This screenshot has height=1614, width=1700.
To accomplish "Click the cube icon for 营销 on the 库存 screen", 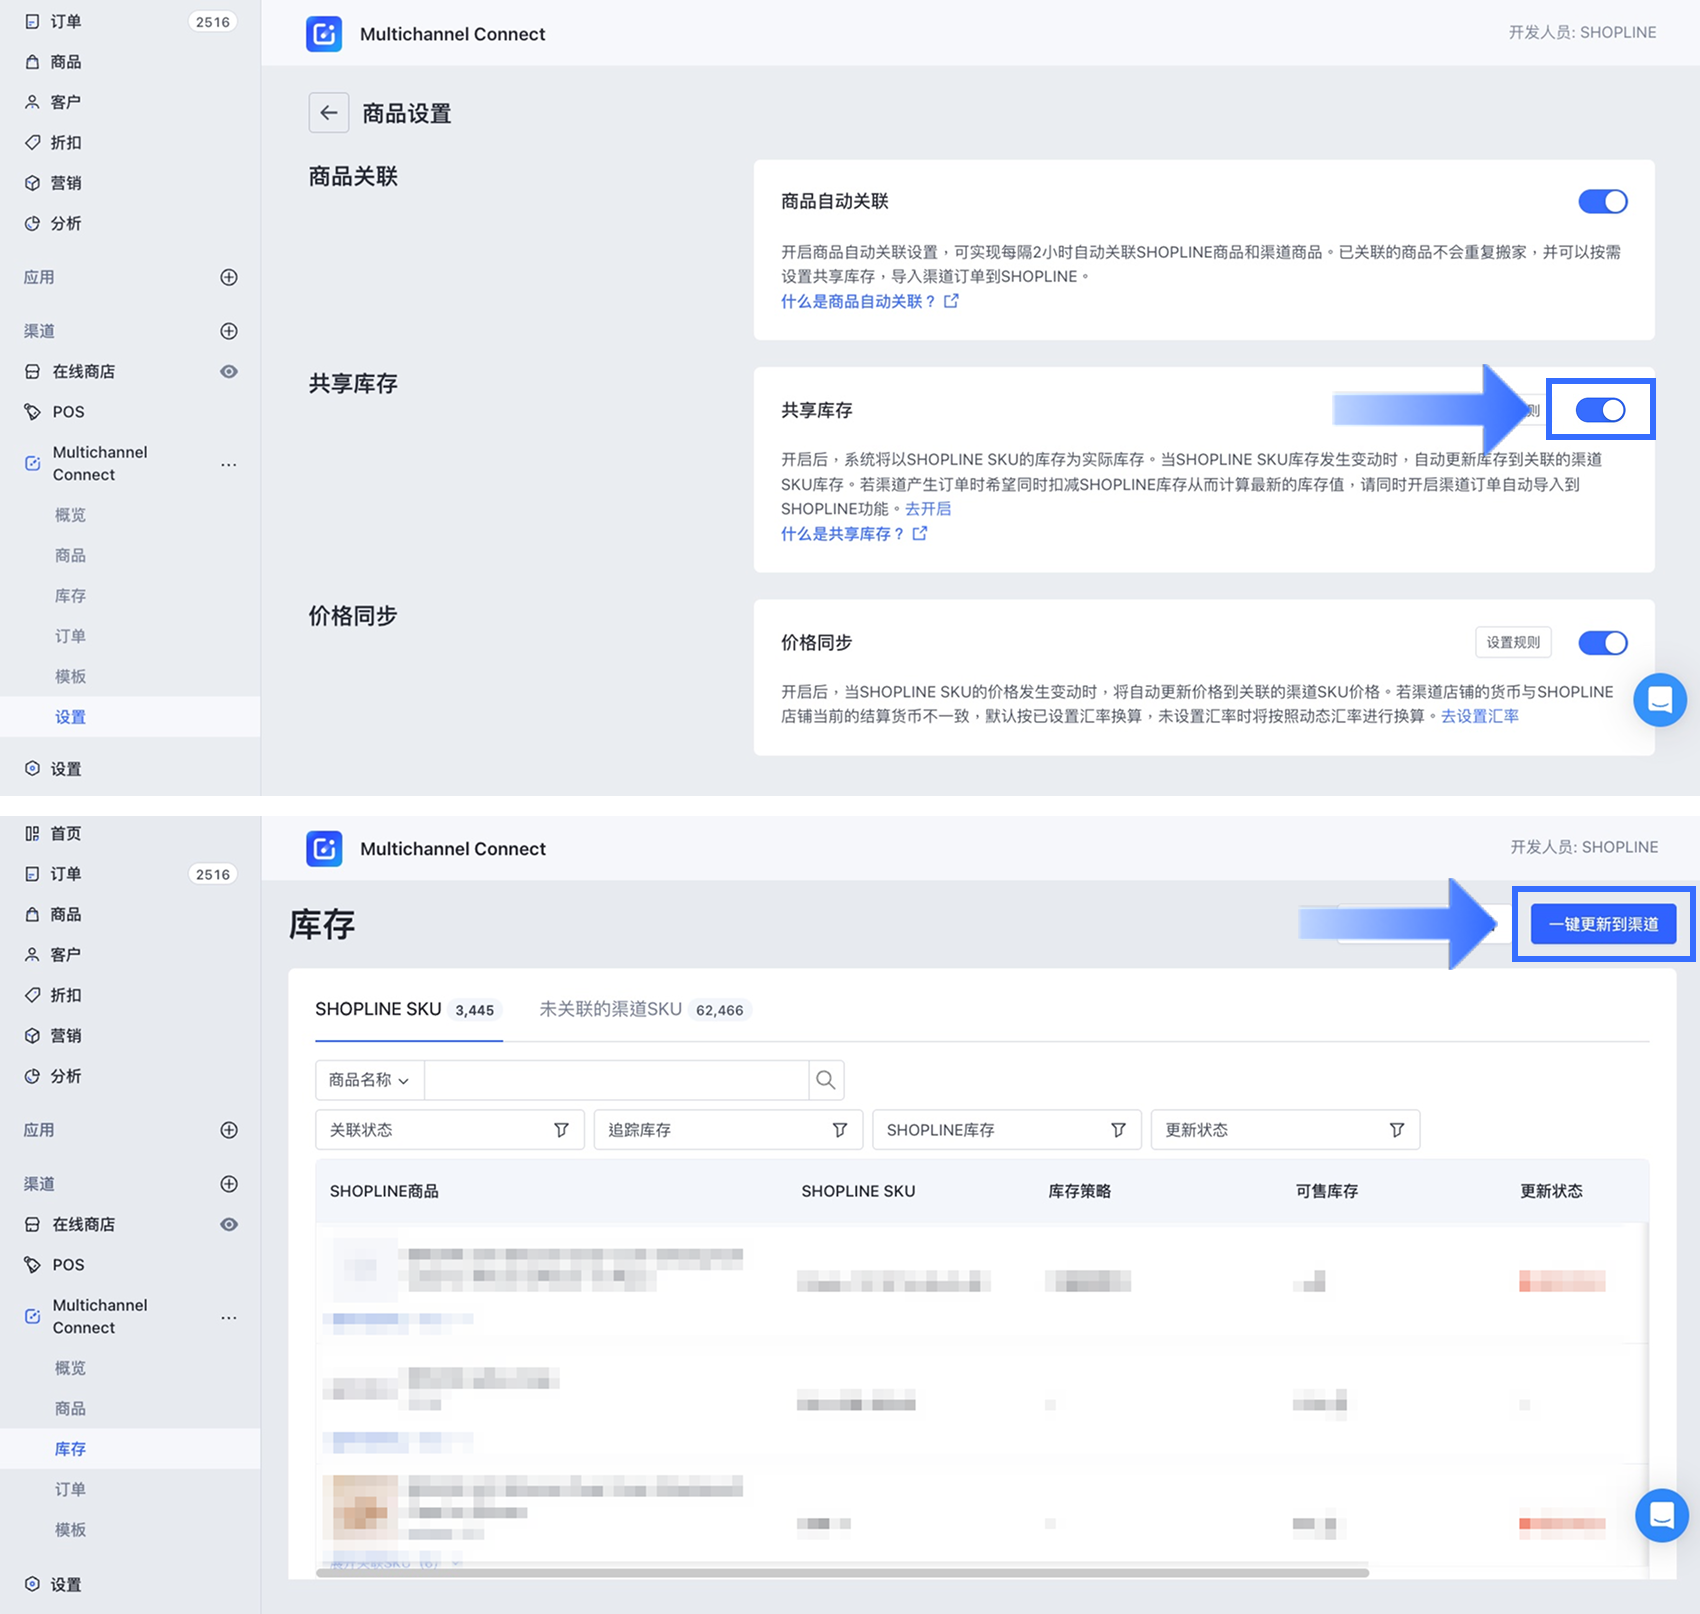I will pyautogui.click(x=33, y=1036).
